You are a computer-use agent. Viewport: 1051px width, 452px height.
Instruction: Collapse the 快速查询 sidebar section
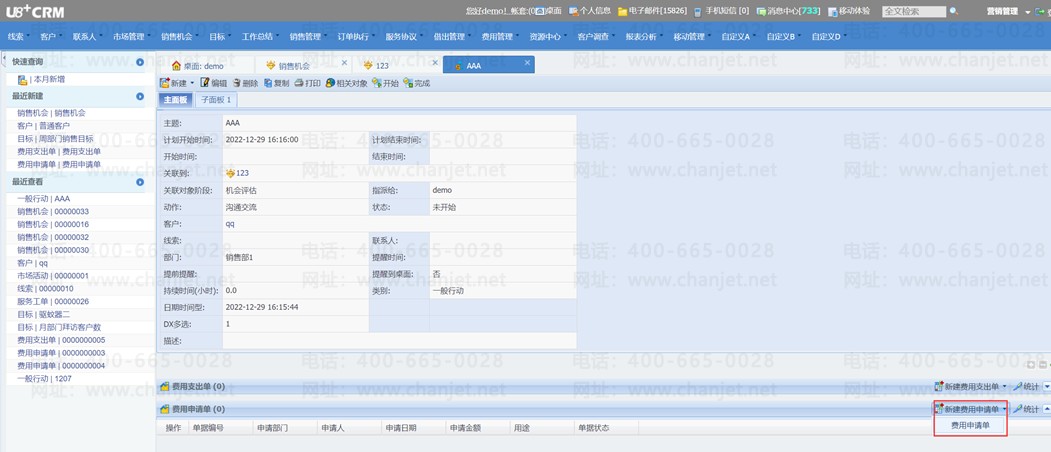click(x=140, y=62)
